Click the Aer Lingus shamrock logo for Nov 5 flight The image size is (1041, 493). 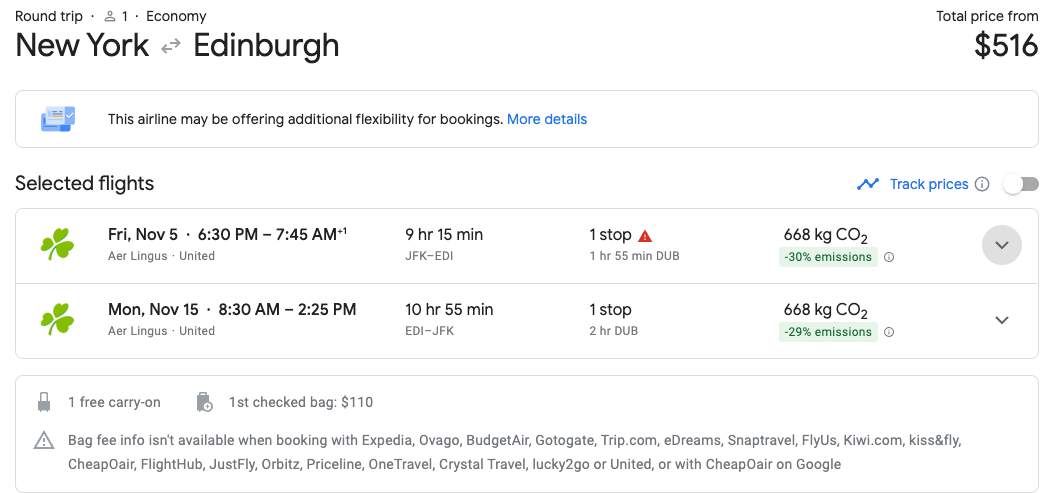(57, 245)
